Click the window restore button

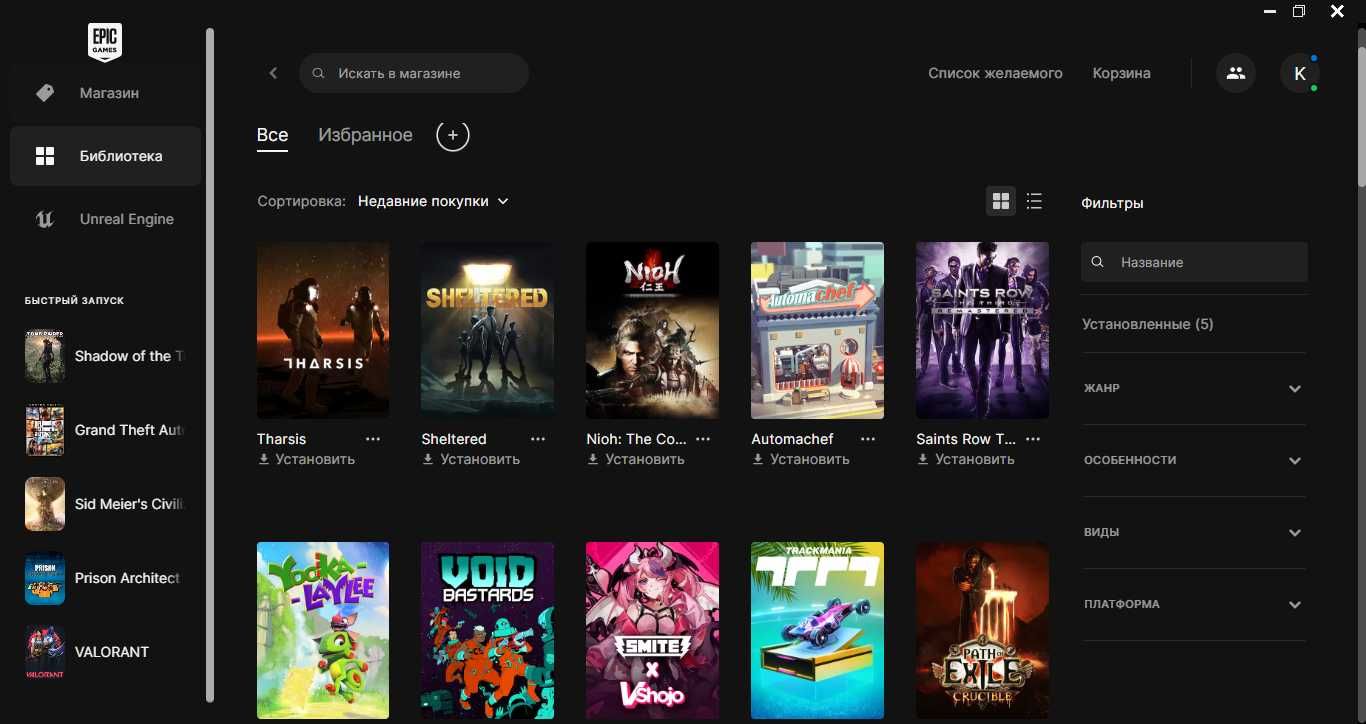point(1299,11)
